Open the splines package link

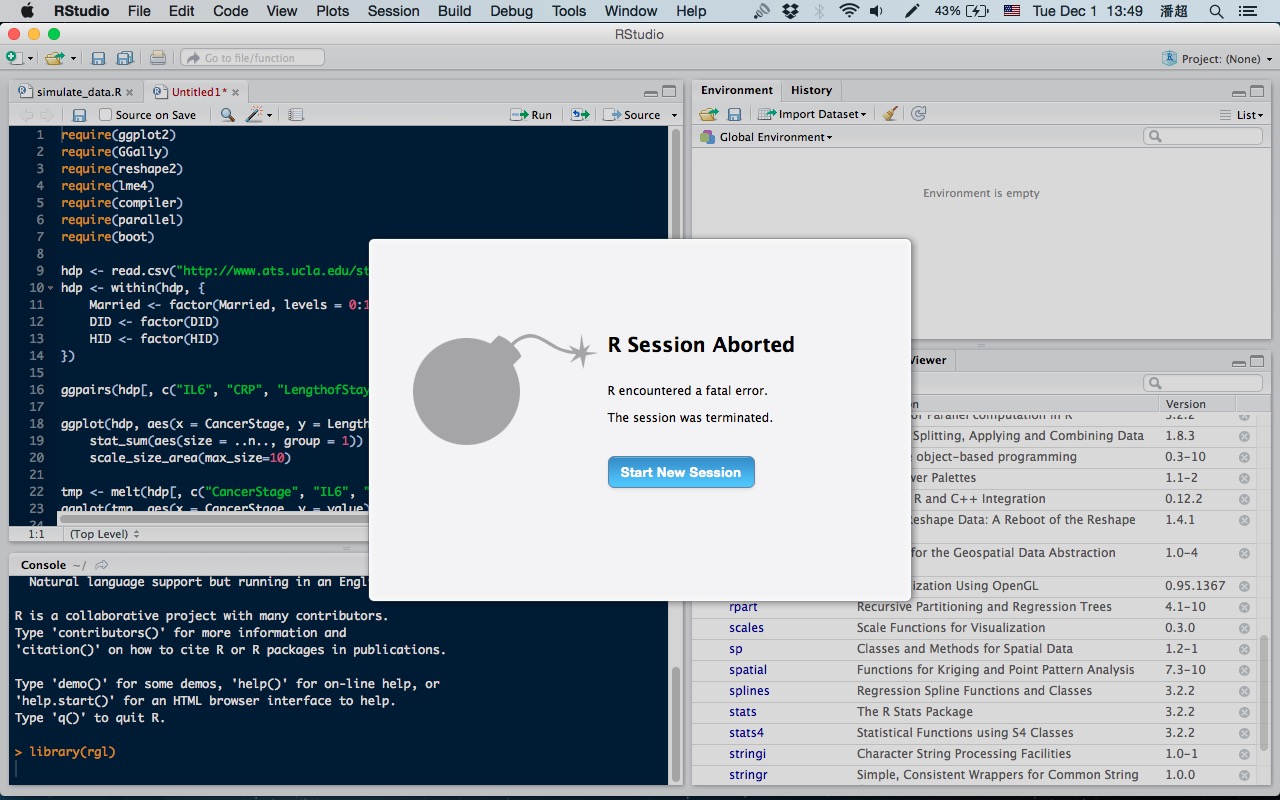point(749,691)
